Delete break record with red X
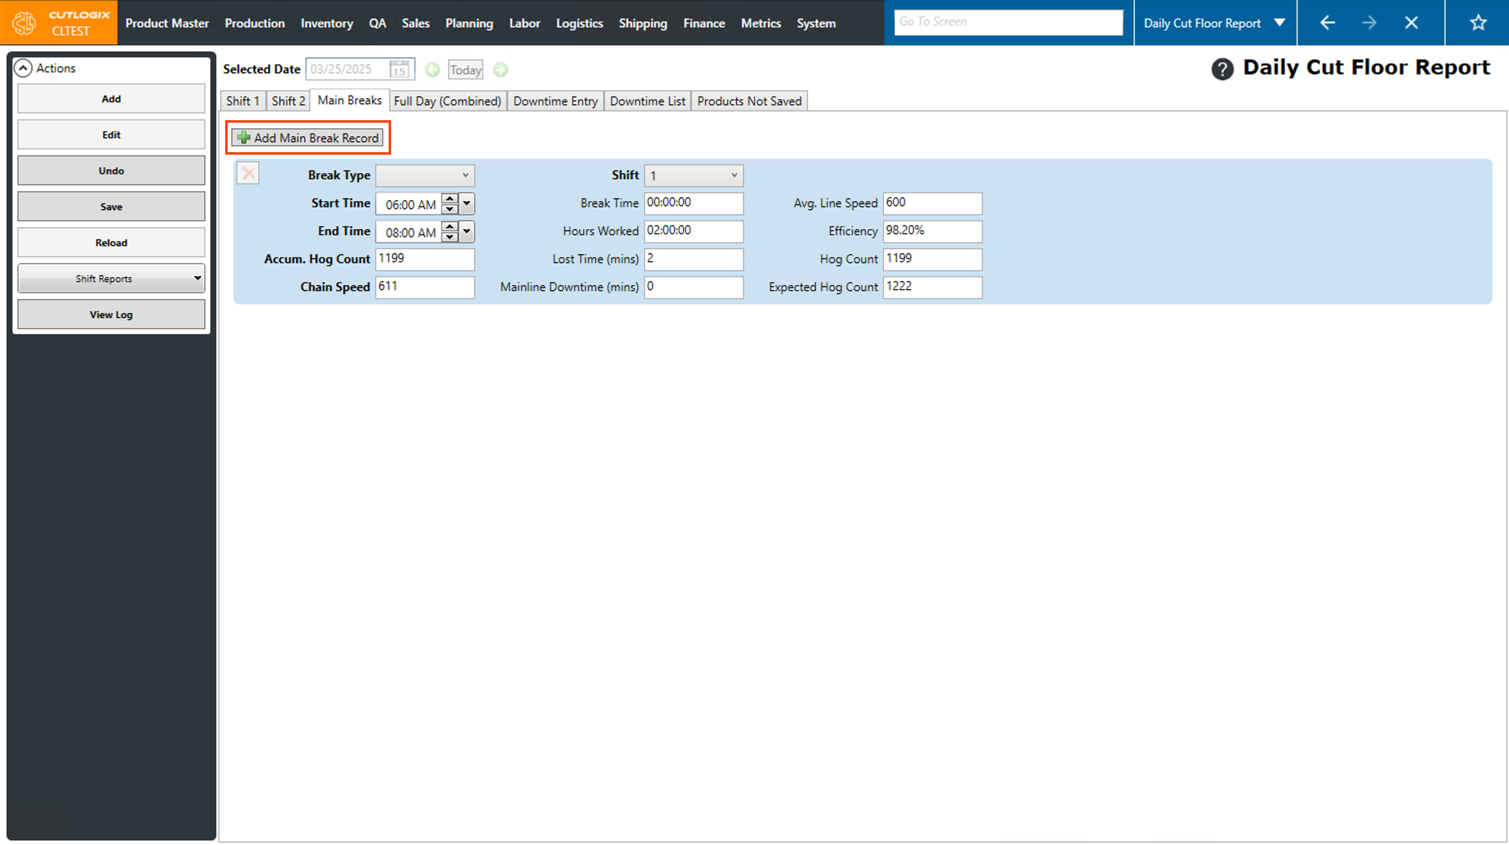1509x845 pixels. coord(248,174)
